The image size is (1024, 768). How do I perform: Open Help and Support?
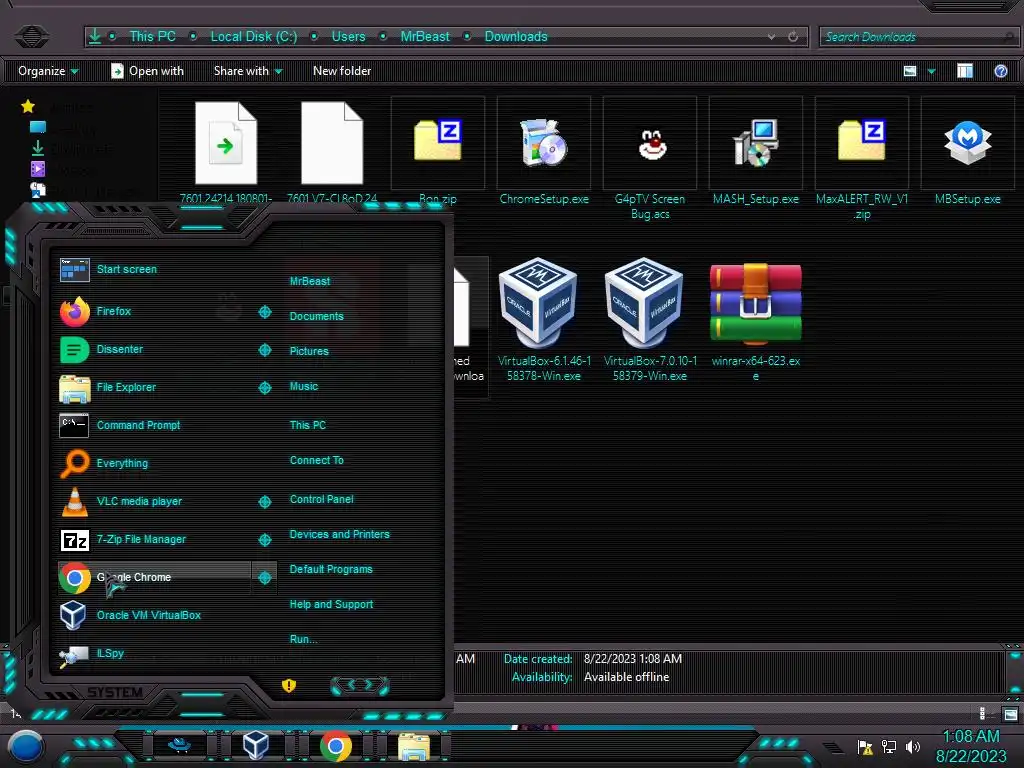(331, 605)
